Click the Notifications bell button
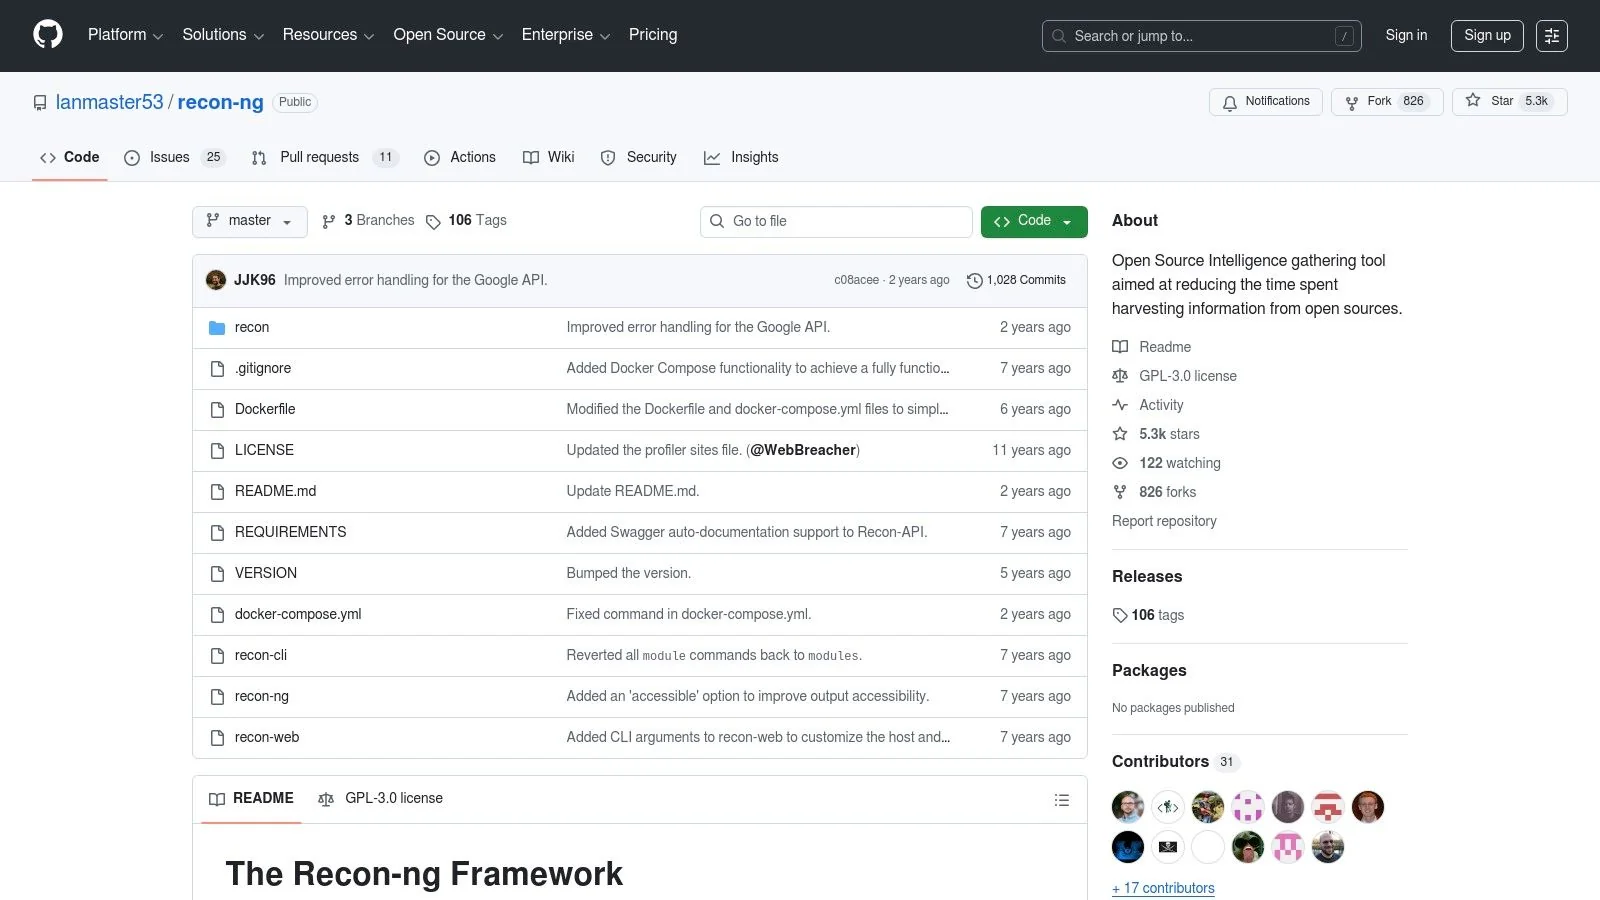This screenshot has width=1600, height=900. (1266, 102)
